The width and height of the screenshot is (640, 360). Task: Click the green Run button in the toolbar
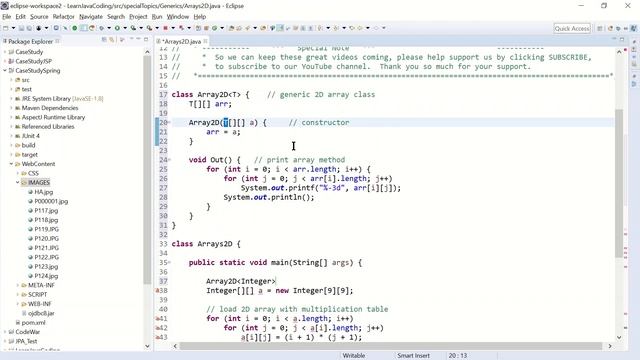tap(117, 28)
